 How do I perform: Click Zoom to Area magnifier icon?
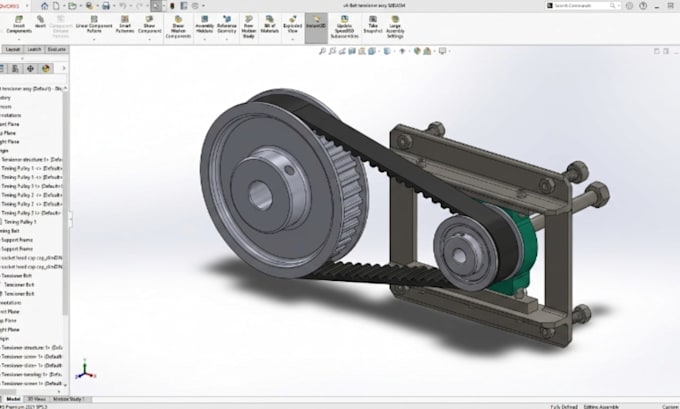pyautogui.click(x=332, y=51)
